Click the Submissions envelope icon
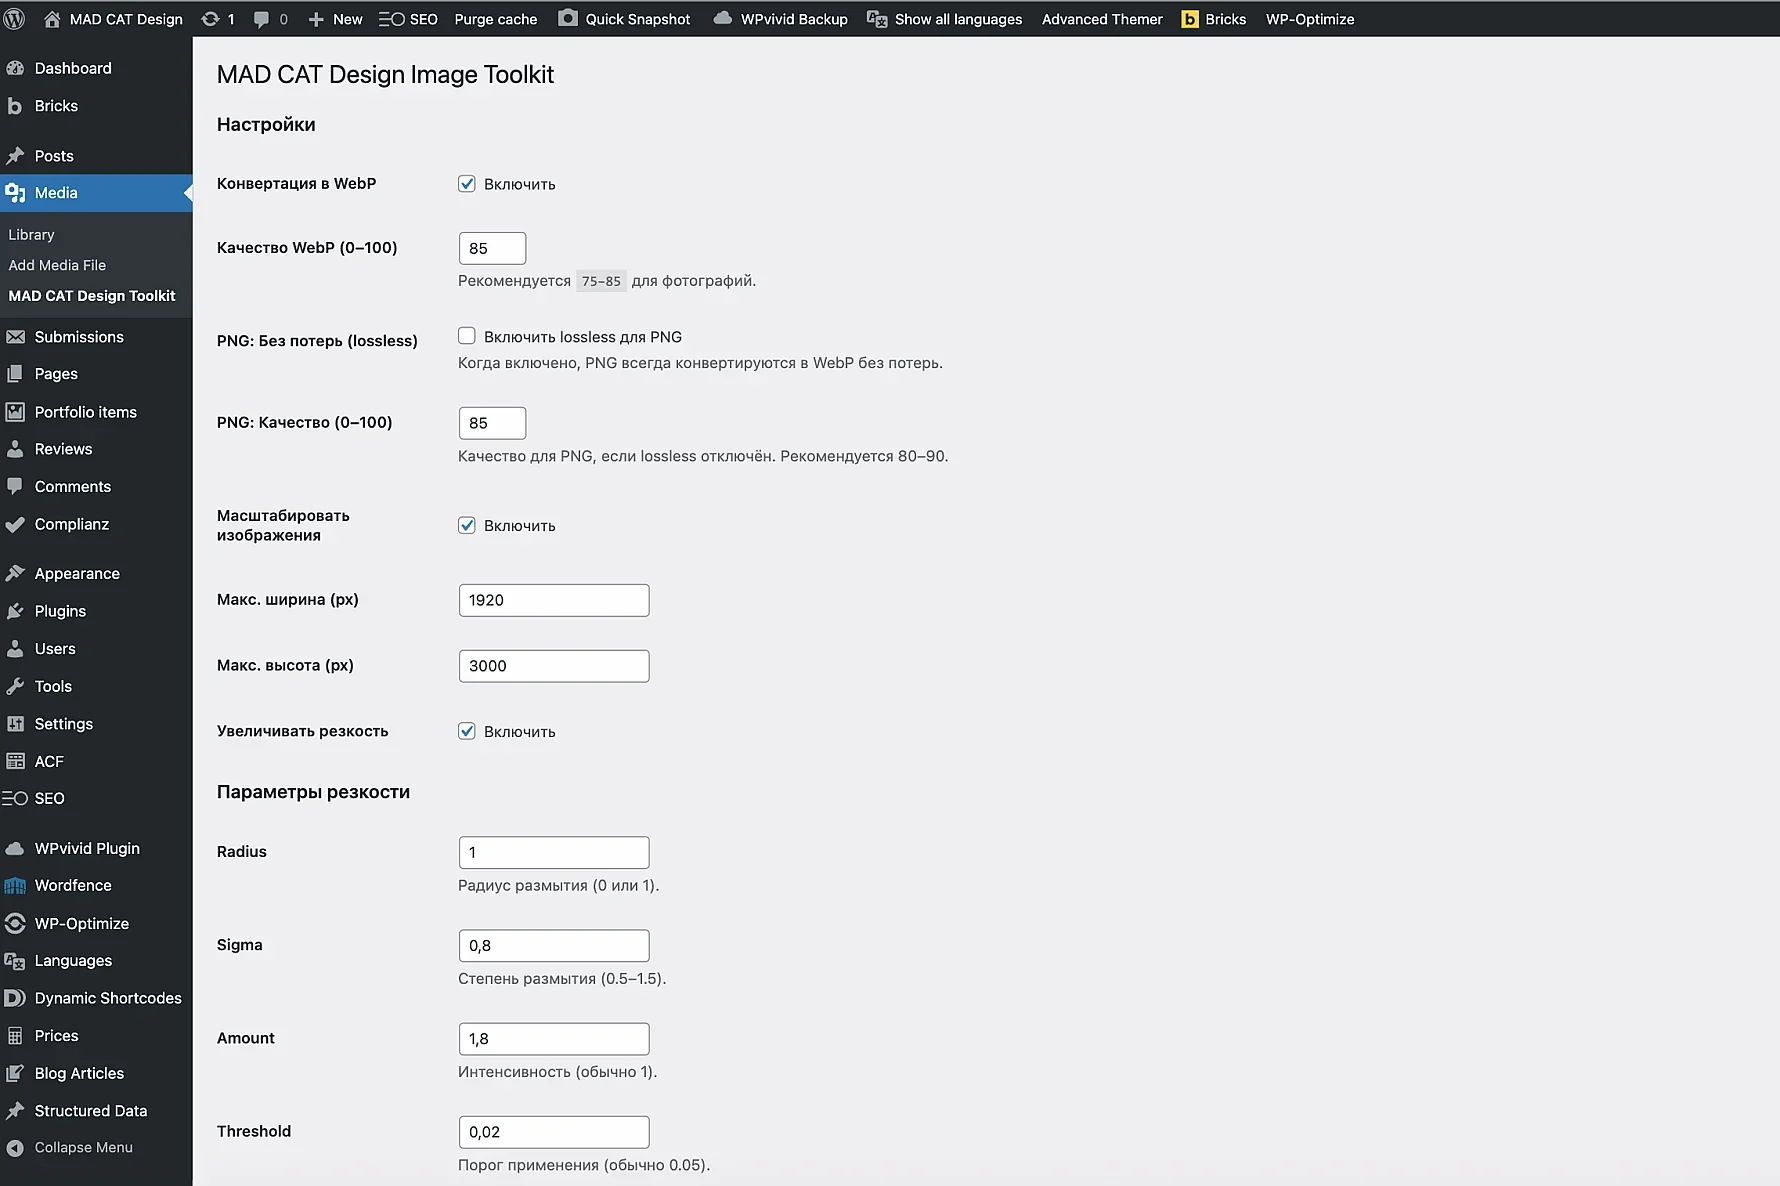 (x=15, y=337)
